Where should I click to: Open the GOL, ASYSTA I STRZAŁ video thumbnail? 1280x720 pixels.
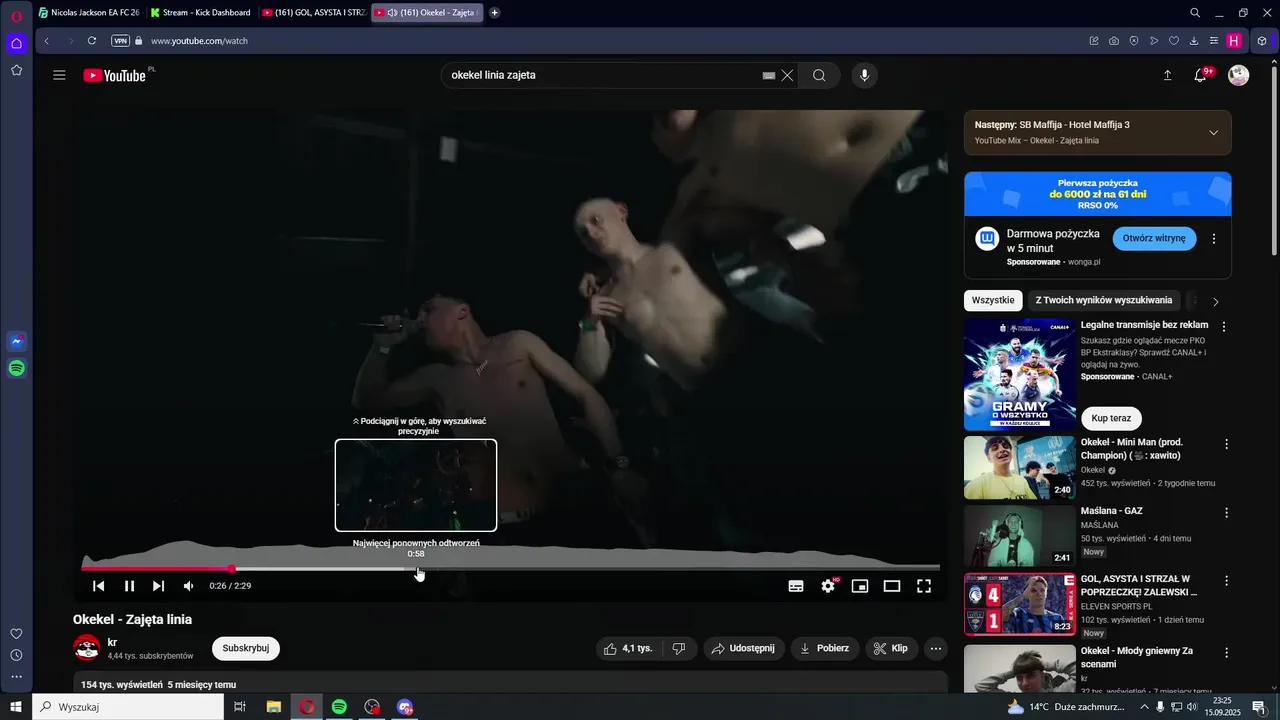(x=1020, y=604)
